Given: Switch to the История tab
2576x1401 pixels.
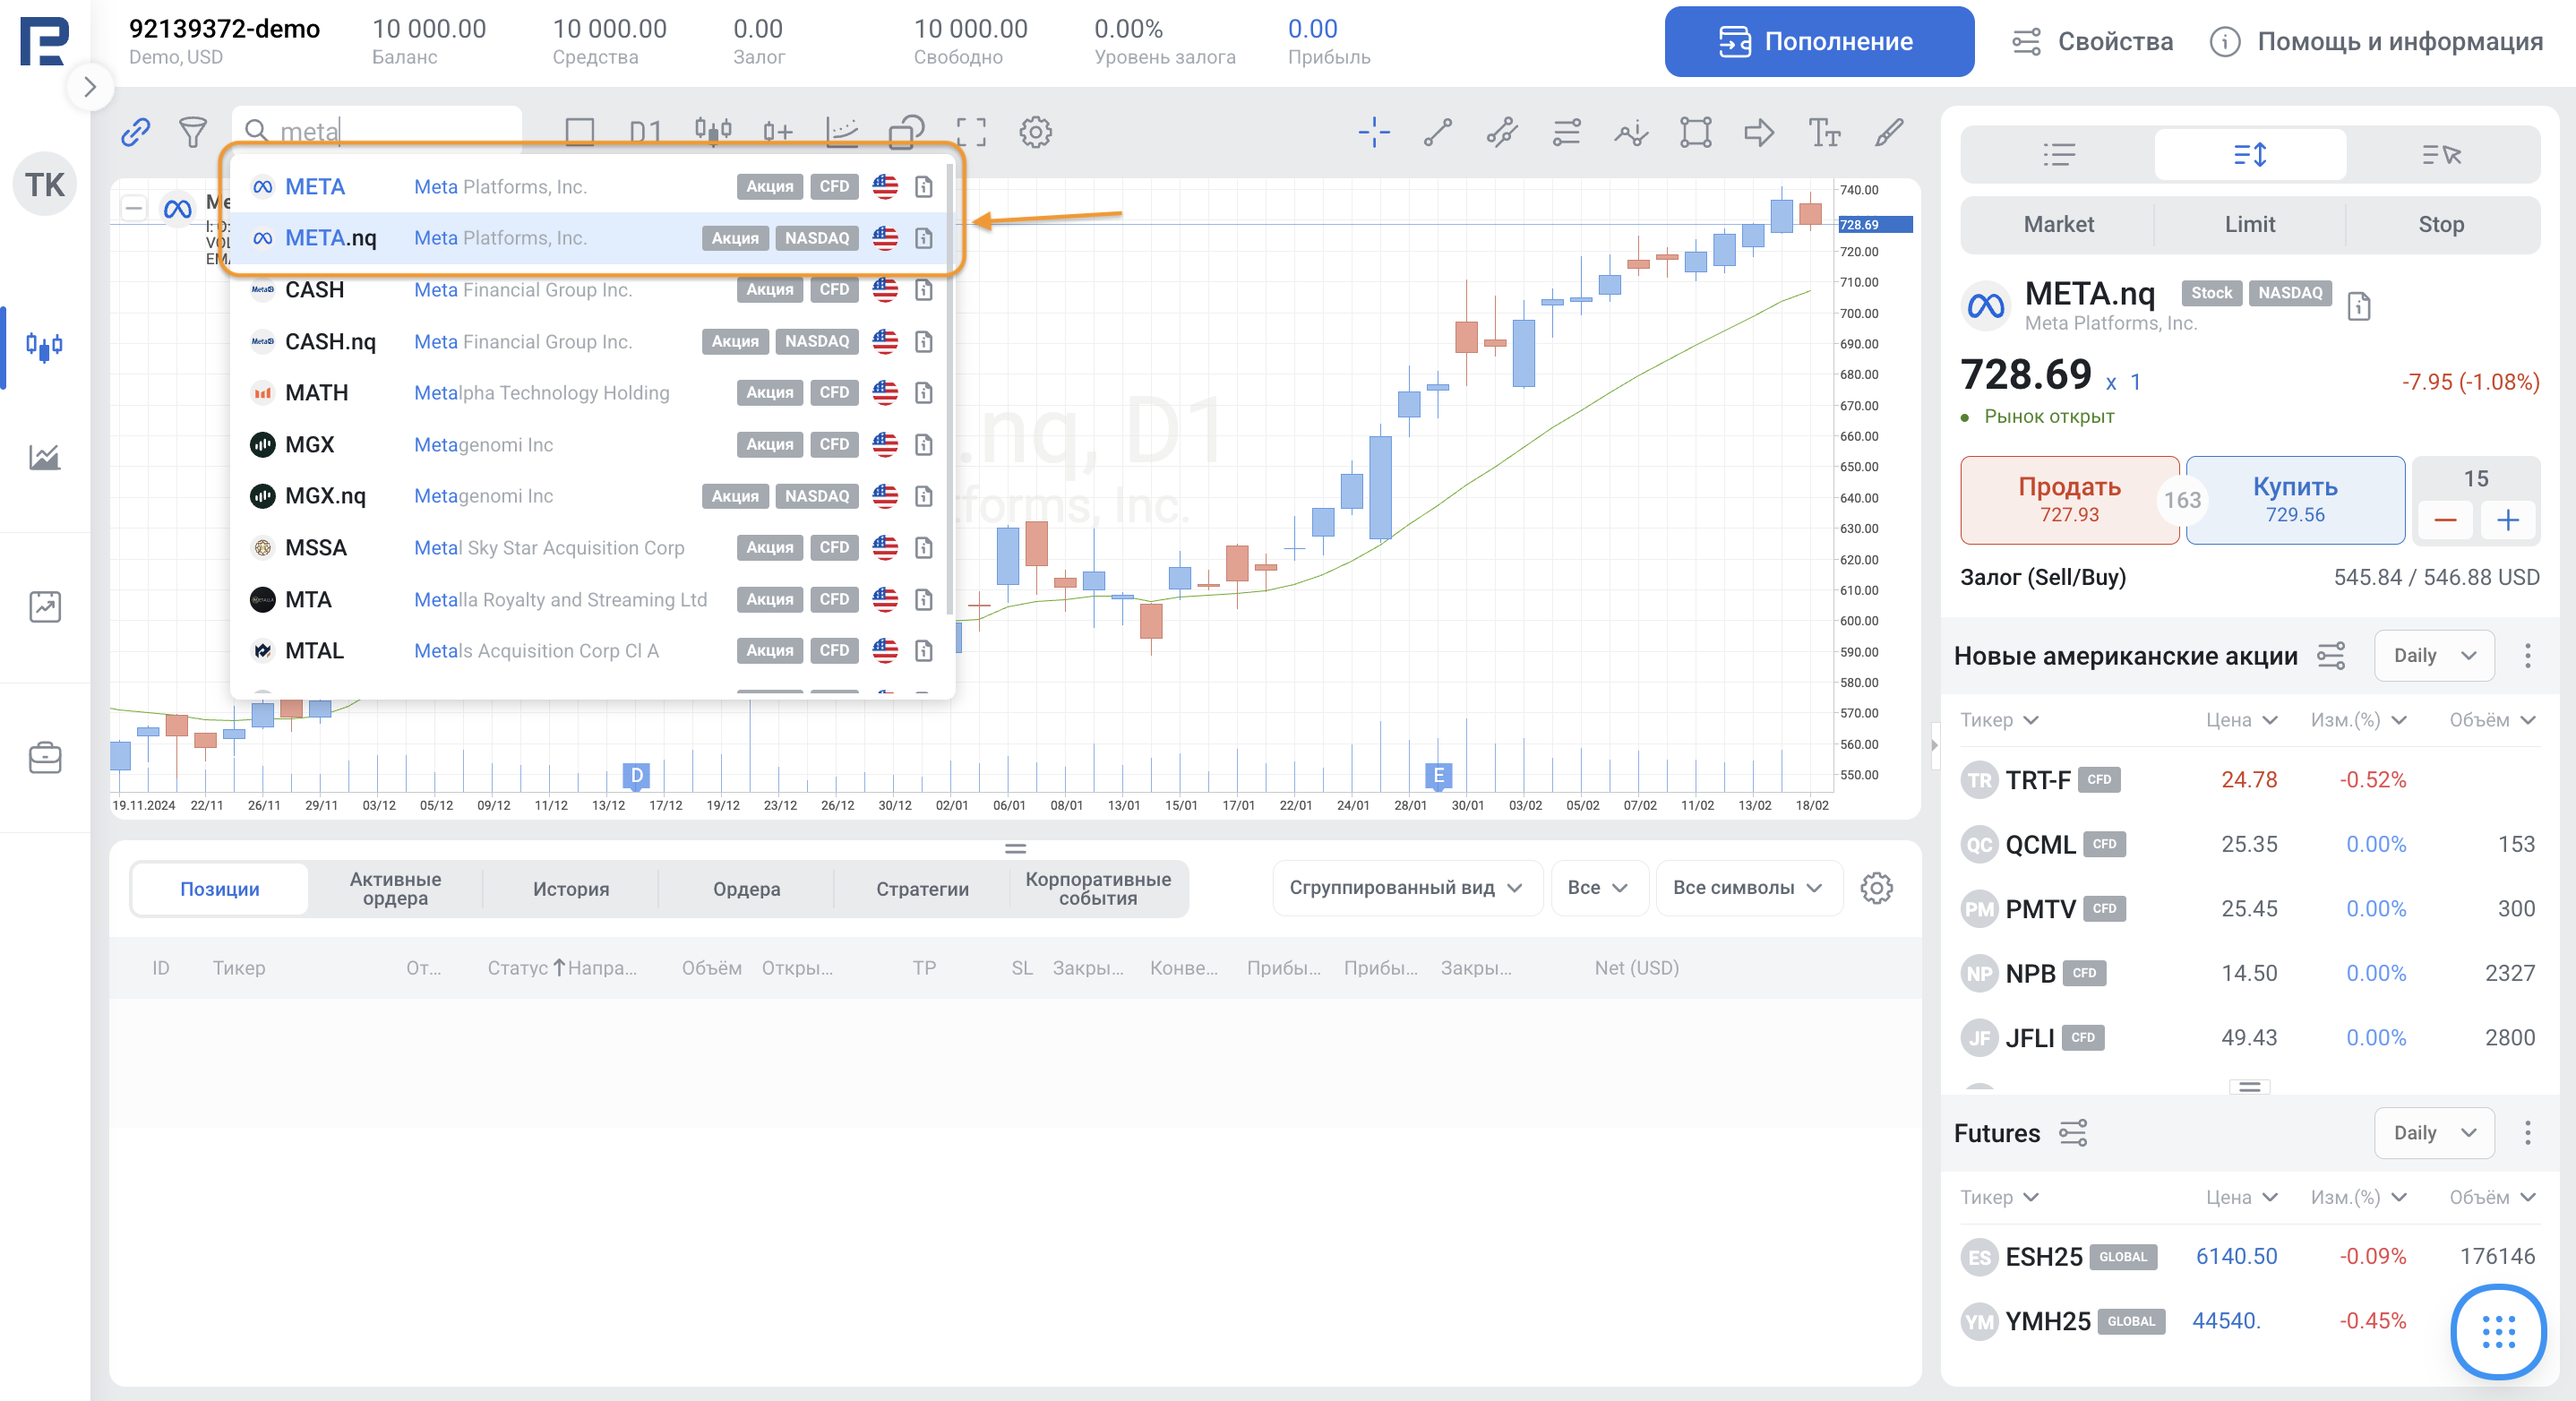Looking at the screenshot, I should [570, 888].
